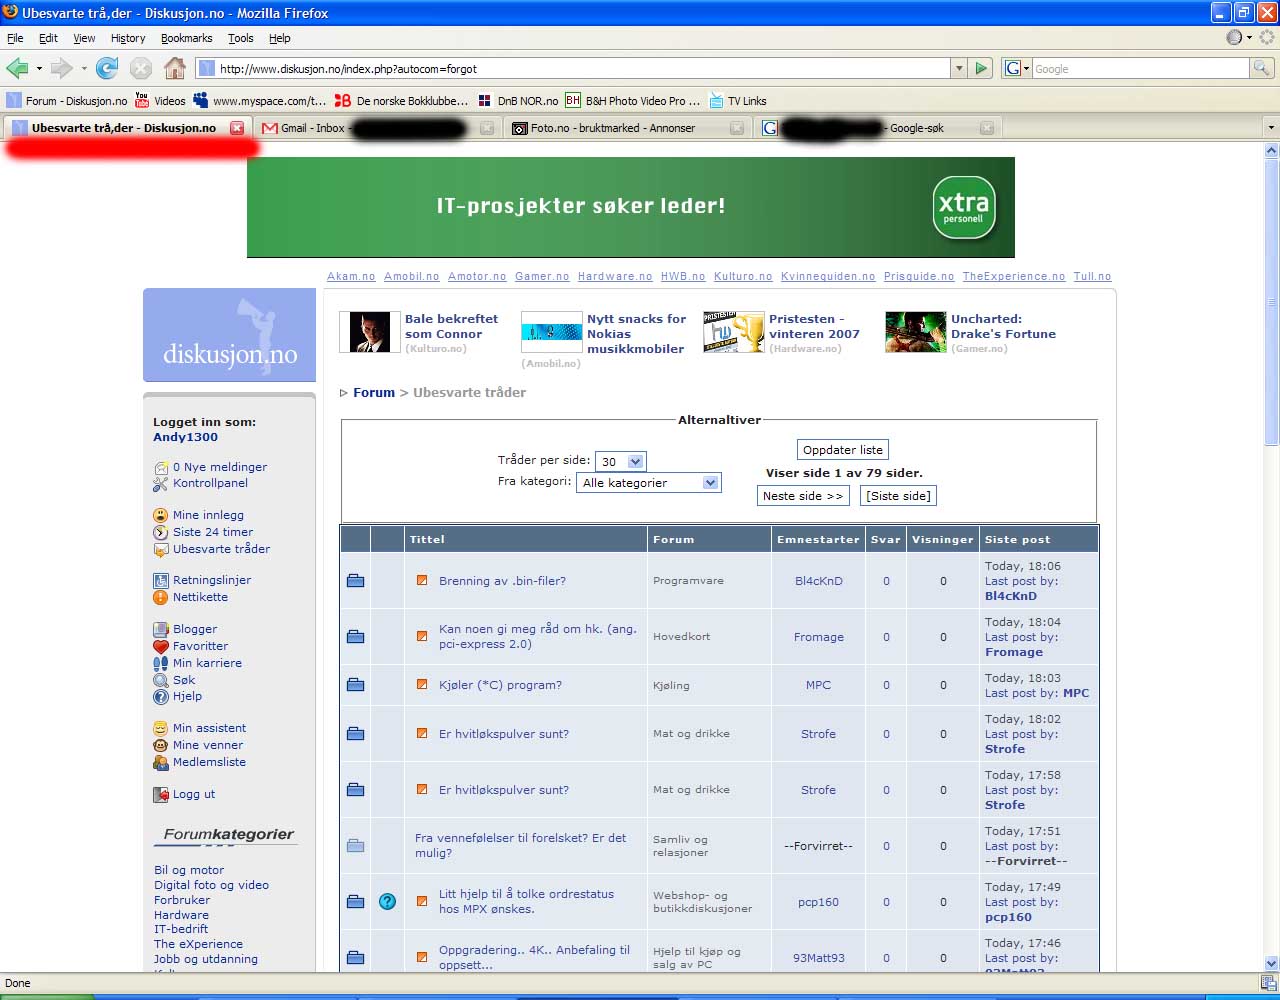The image size is (1280, 1000).
Task: Open the DnB NOR.no bookmark
Action: 517,100
